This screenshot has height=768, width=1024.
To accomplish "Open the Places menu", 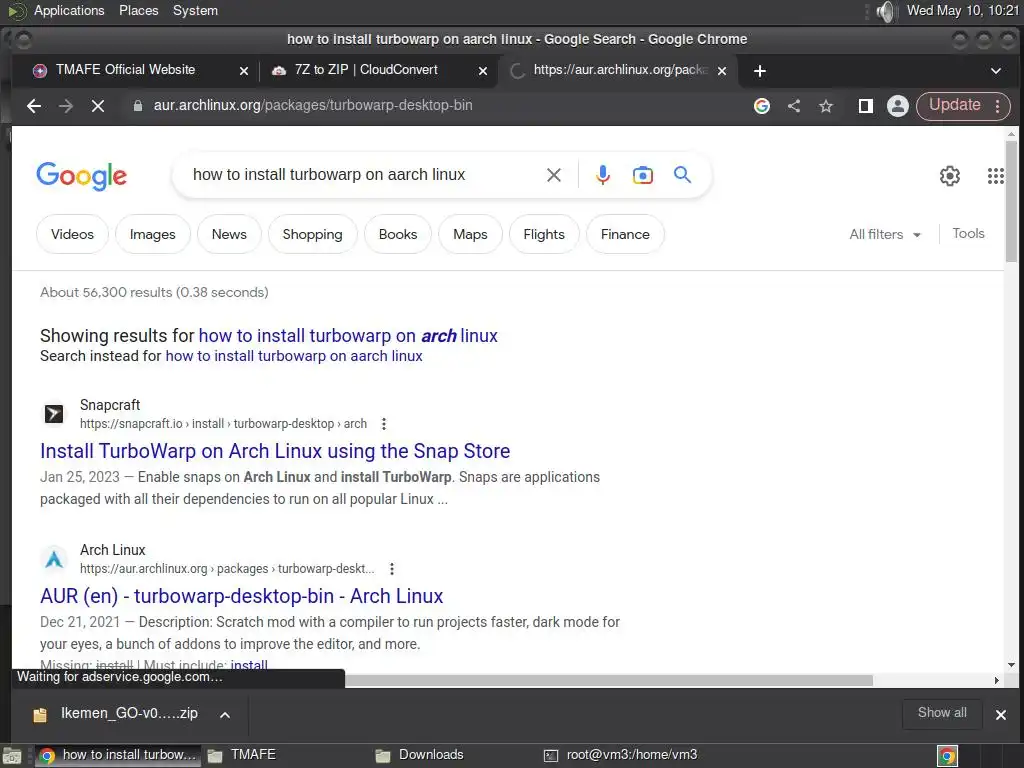I will (x=138, y=11).
